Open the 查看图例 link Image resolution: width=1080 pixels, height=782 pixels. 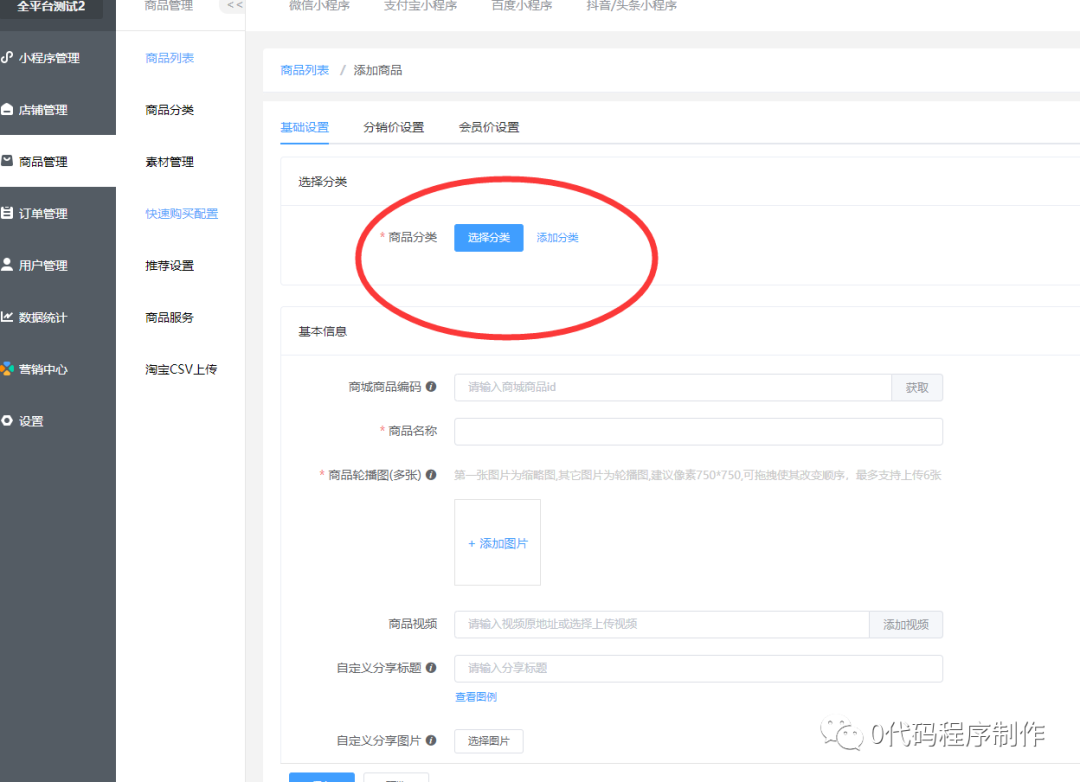pos(476,697)
